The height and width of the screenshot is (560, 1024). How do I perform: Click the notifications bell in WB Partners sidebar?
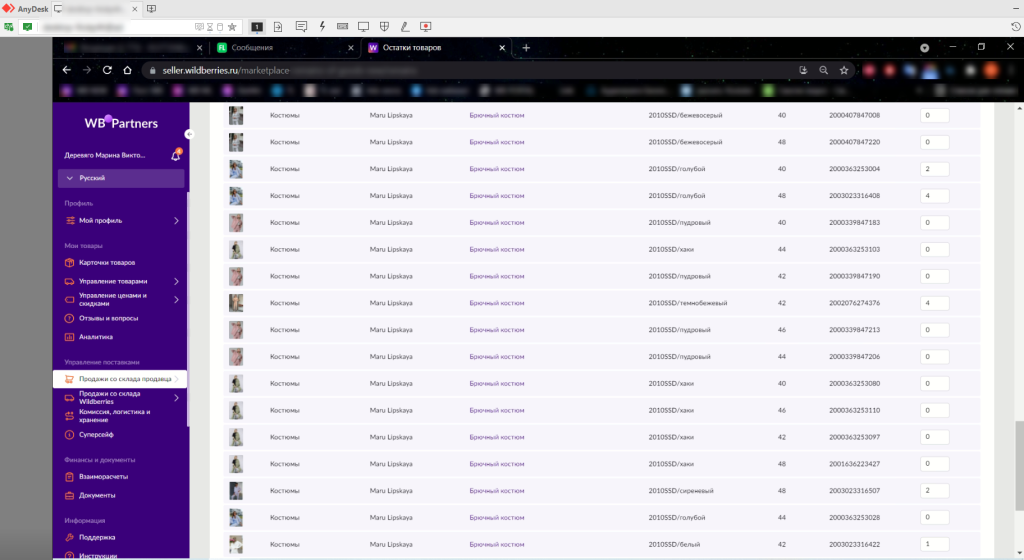point(176,155)
